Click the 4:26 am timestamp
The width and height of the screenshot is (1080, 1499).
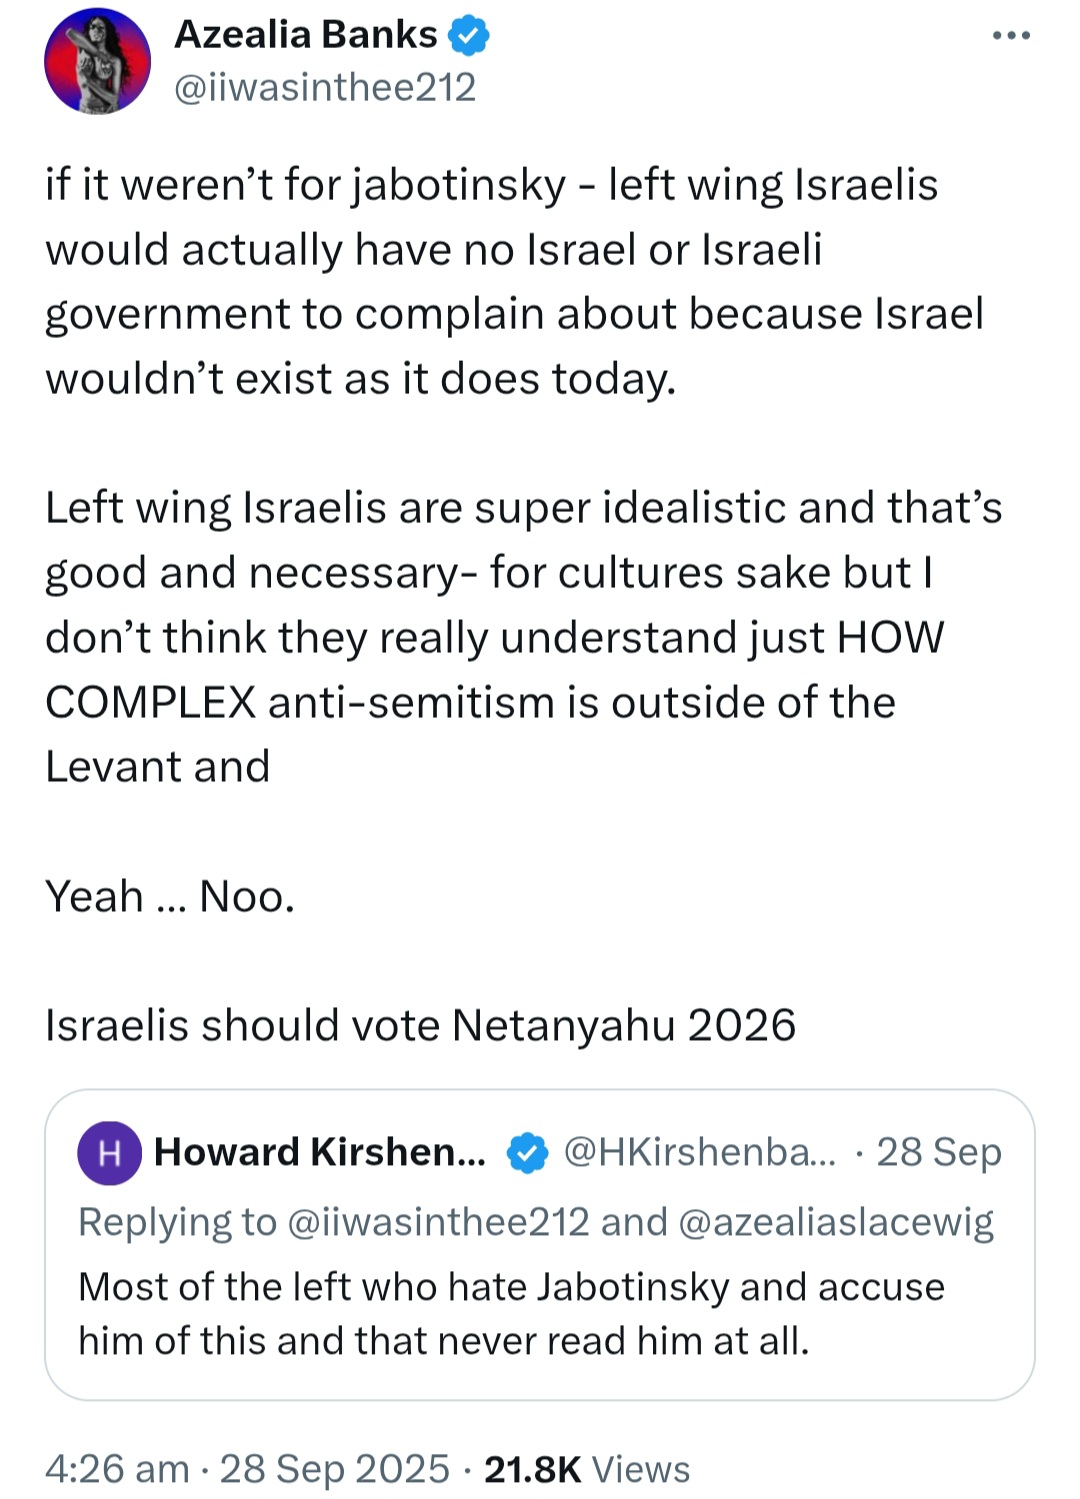coord(117,1469)
